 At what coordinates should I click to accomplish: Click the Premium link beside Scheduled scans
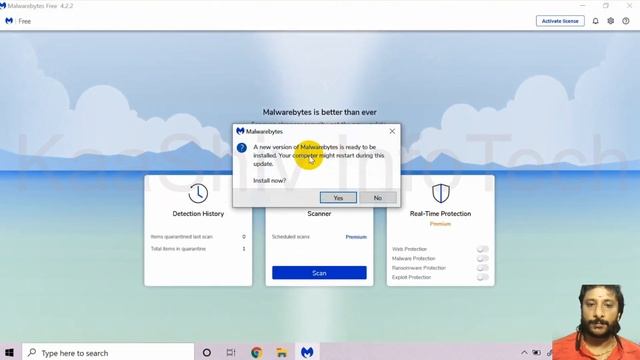[356, 237]
